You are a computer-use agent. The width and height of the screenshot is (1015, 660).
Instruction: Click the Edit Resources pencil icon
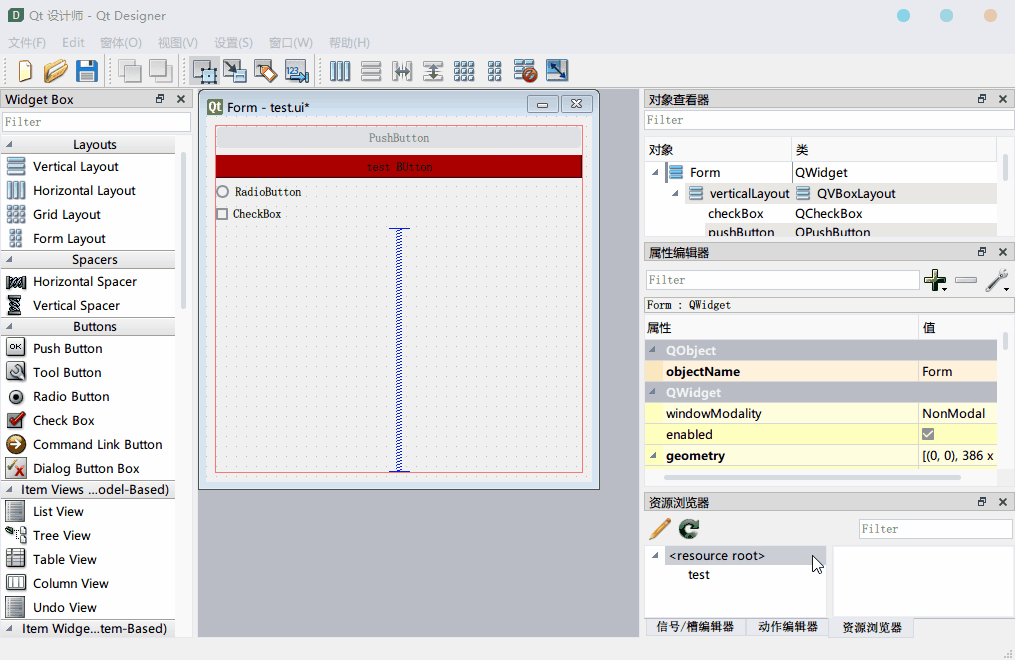(x=658, y=529)
